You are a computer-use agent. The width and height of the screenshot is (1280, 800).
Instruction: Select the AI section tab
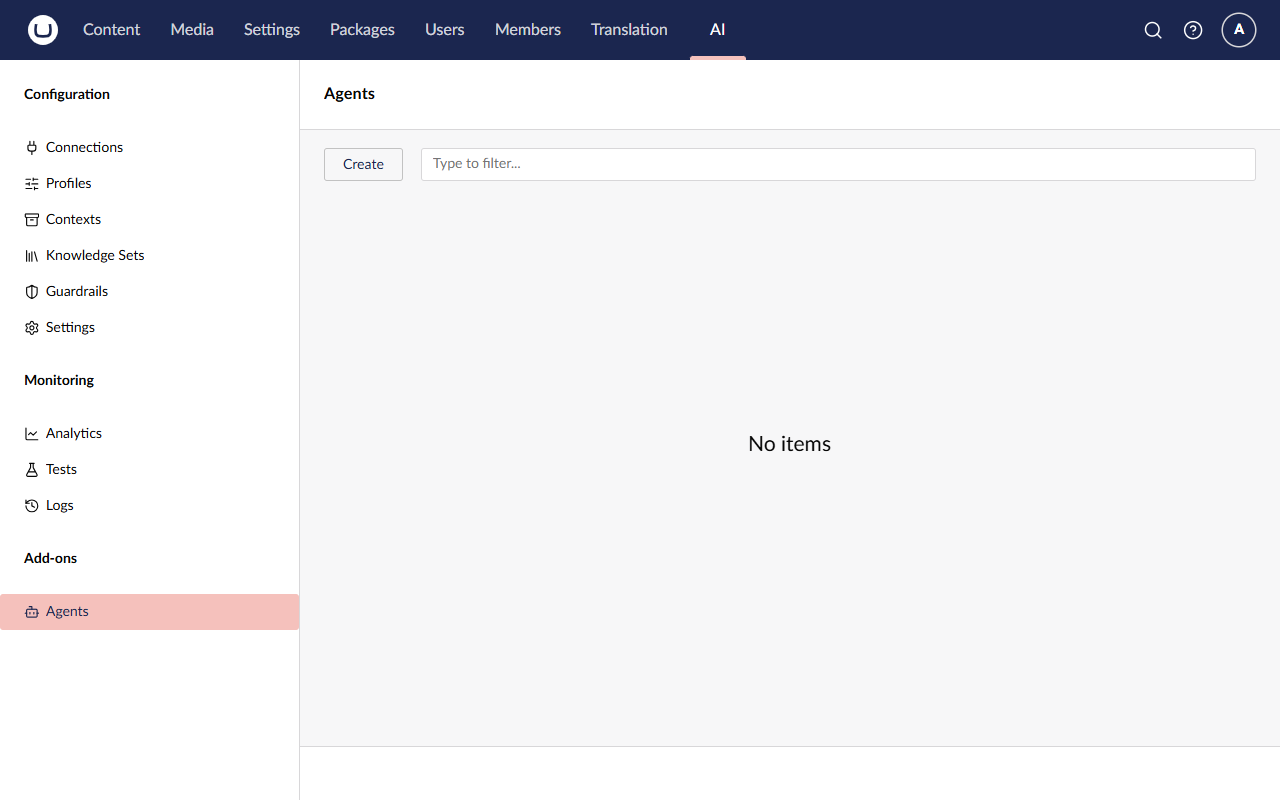click(x=718, y=30)
